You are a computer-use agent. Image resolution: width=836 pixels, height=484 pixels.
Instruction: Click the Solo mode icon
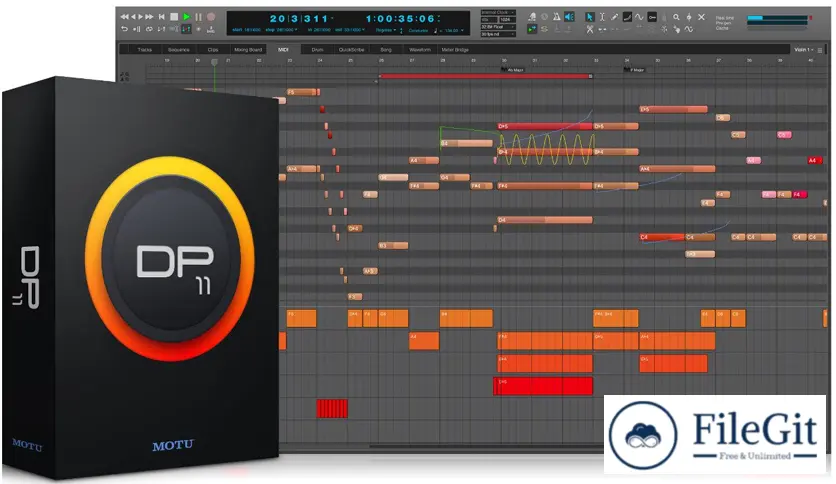544,29
